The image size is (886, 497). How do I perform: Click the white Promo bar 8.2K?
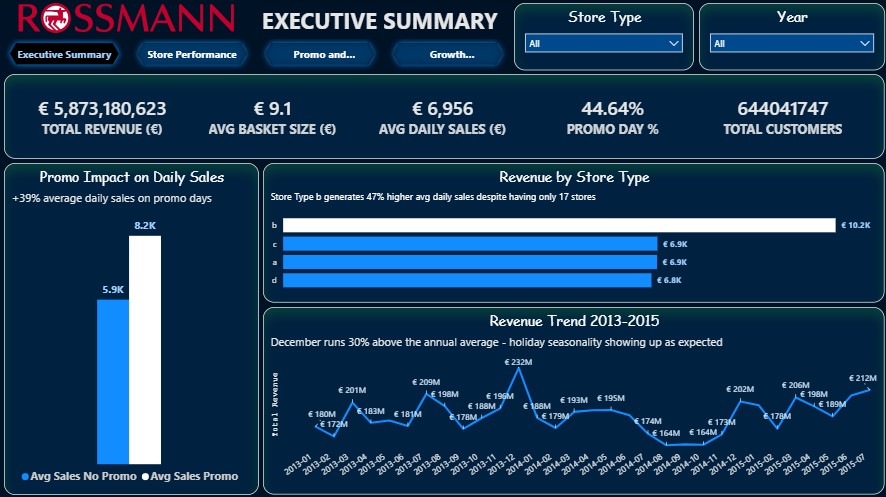tap(145, 350)
